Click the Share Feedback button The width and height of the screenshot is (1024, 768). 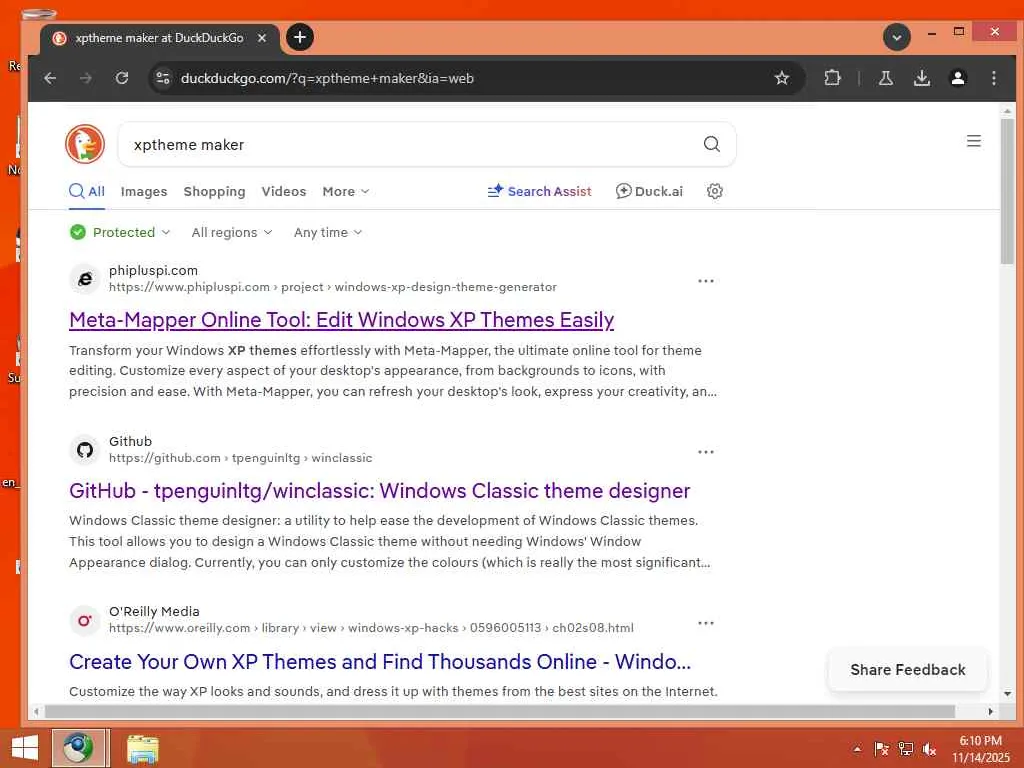pyautogui.click(x=908, y=670)
